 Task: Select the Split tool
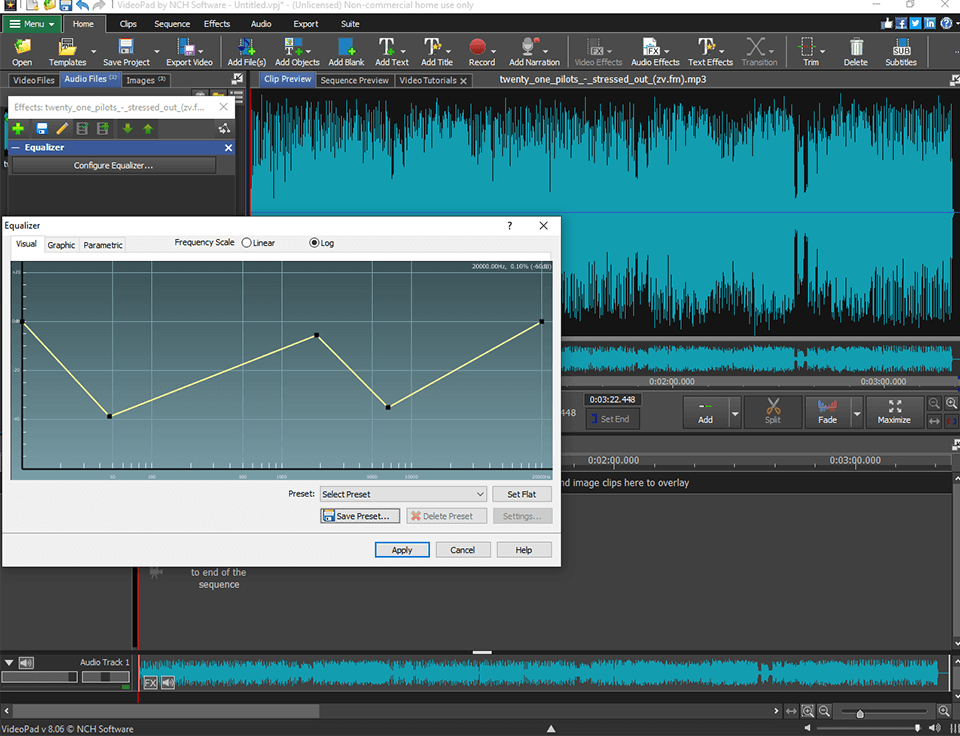(772, 411)
